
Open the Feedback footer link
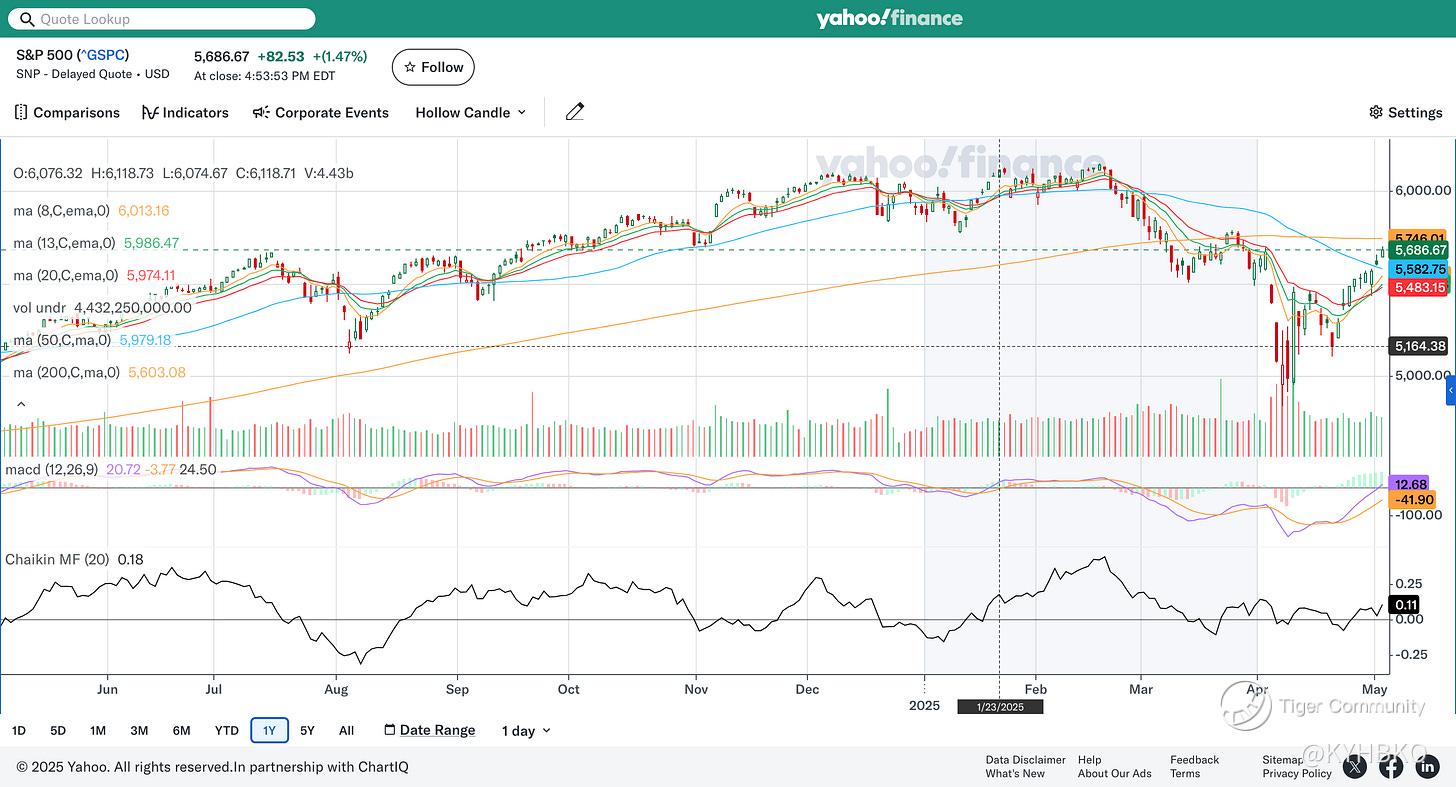point(1194,760)
